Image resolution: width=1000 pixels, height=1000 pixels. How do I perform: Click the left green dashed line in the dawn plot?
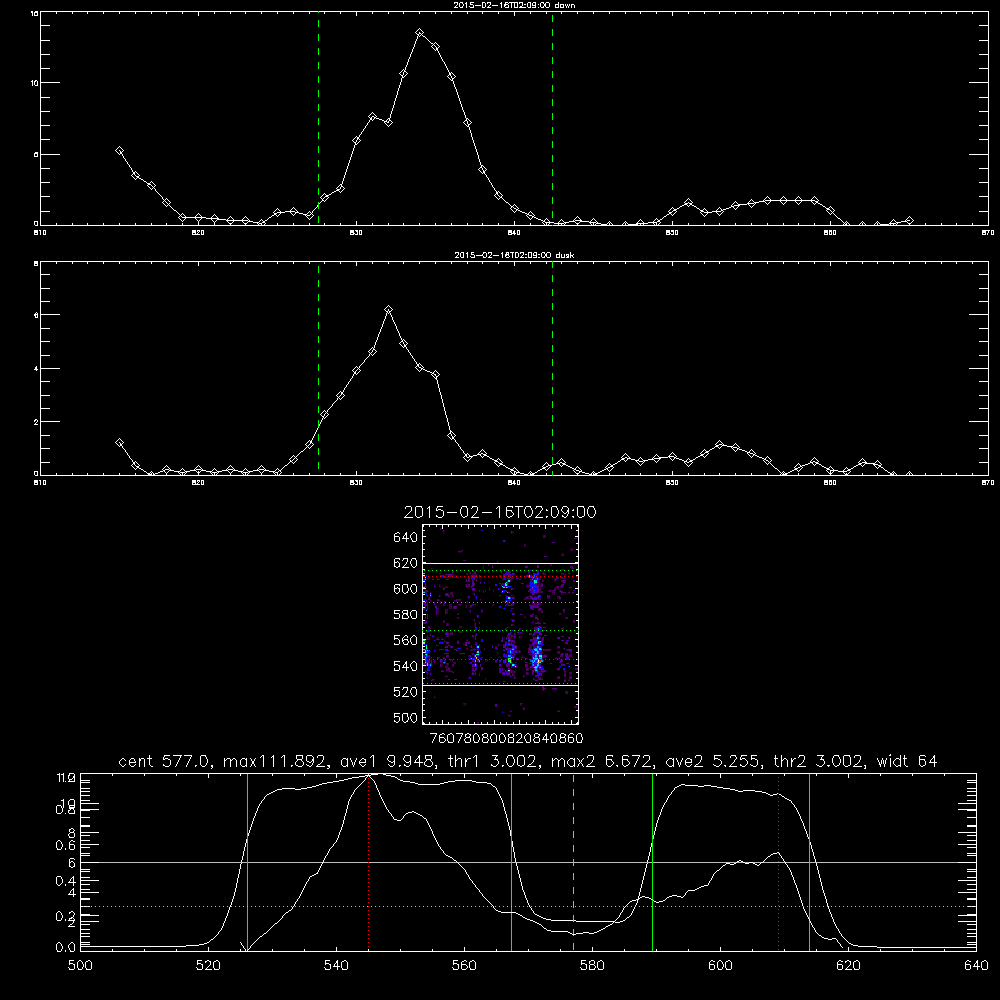coord(318,119)
